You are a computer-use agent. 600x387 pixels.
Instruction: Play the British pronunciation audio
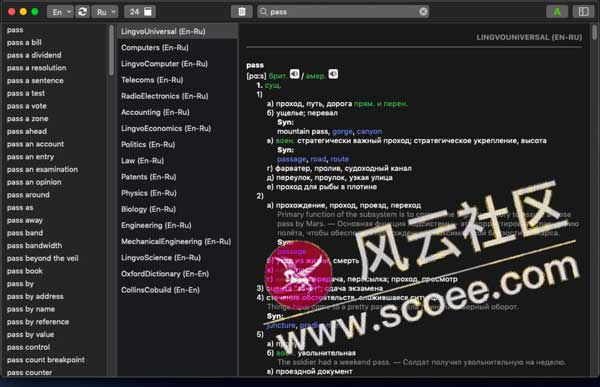click(x=294, y=74)
